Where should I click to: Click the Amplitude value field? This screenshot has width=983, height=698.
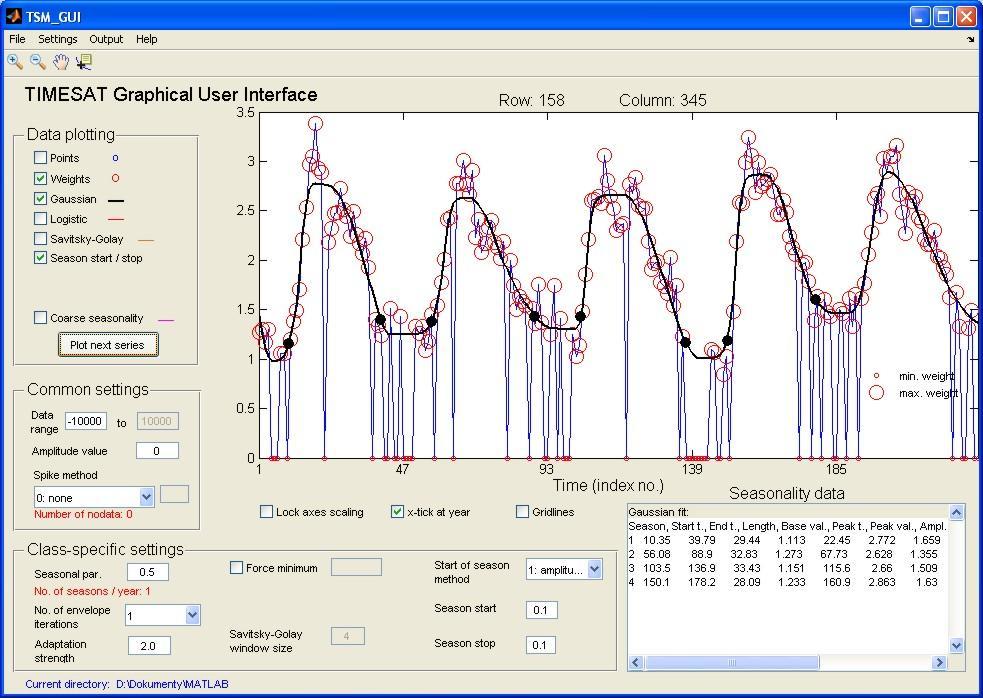(157, 451)
